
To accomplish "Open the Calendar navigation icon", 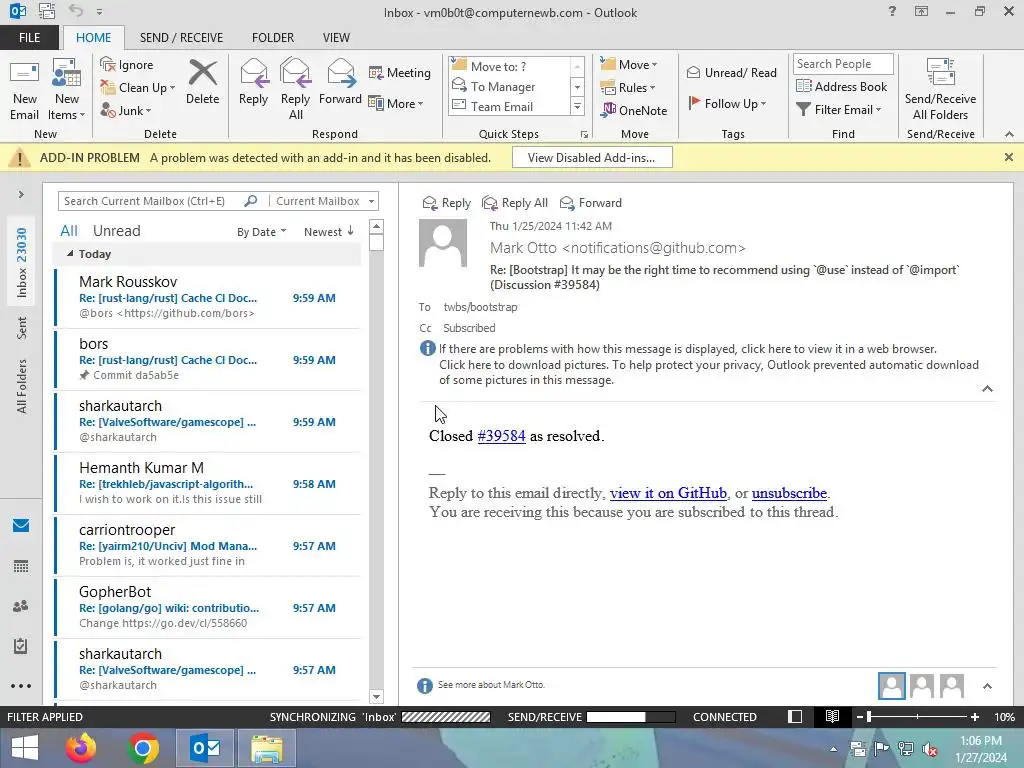I will tap(21, 566).
